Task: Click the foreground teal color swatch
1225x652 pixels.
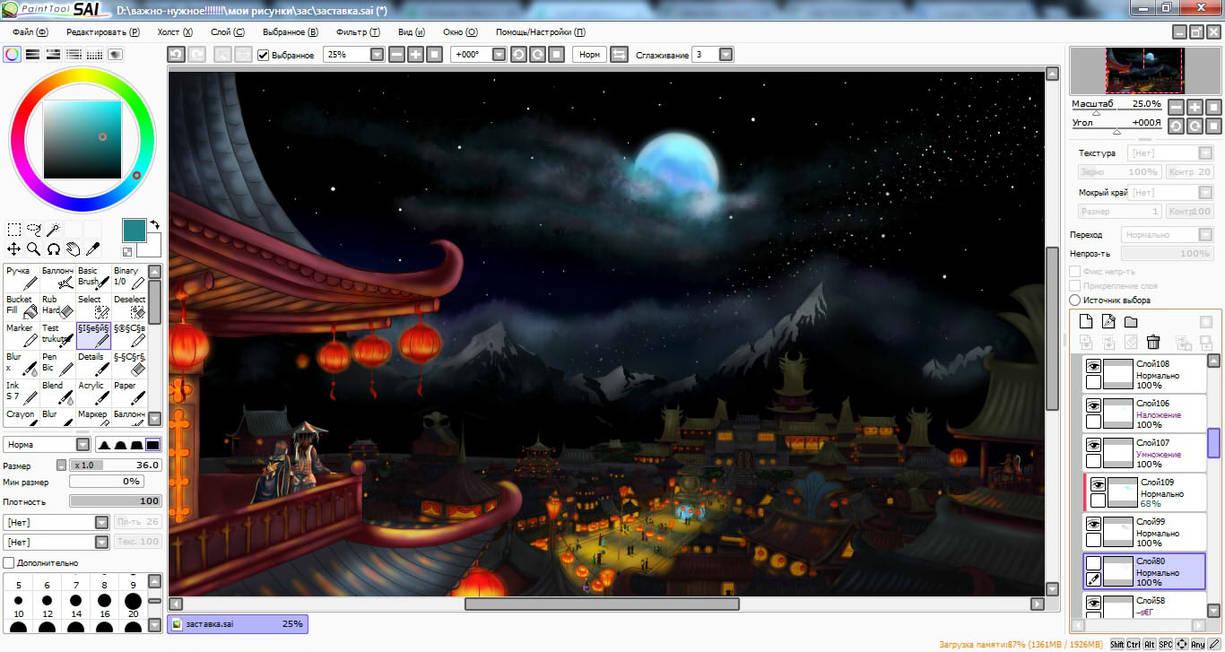Action: pos(134,230)
